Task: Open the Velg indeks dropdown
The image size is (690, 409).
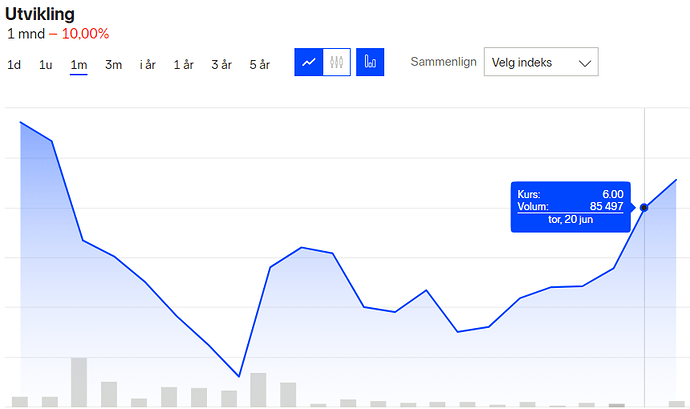Action: [540, 62]
